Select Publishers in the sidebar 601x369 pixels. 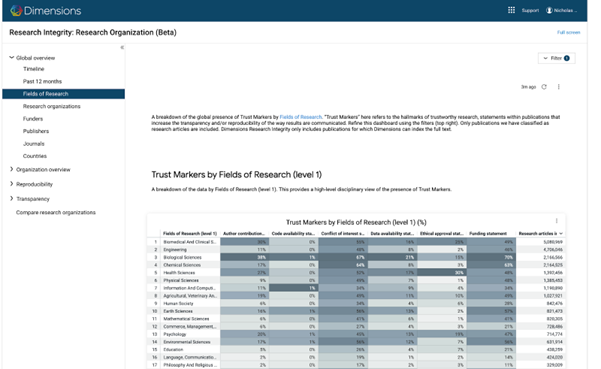click(36, 131)
